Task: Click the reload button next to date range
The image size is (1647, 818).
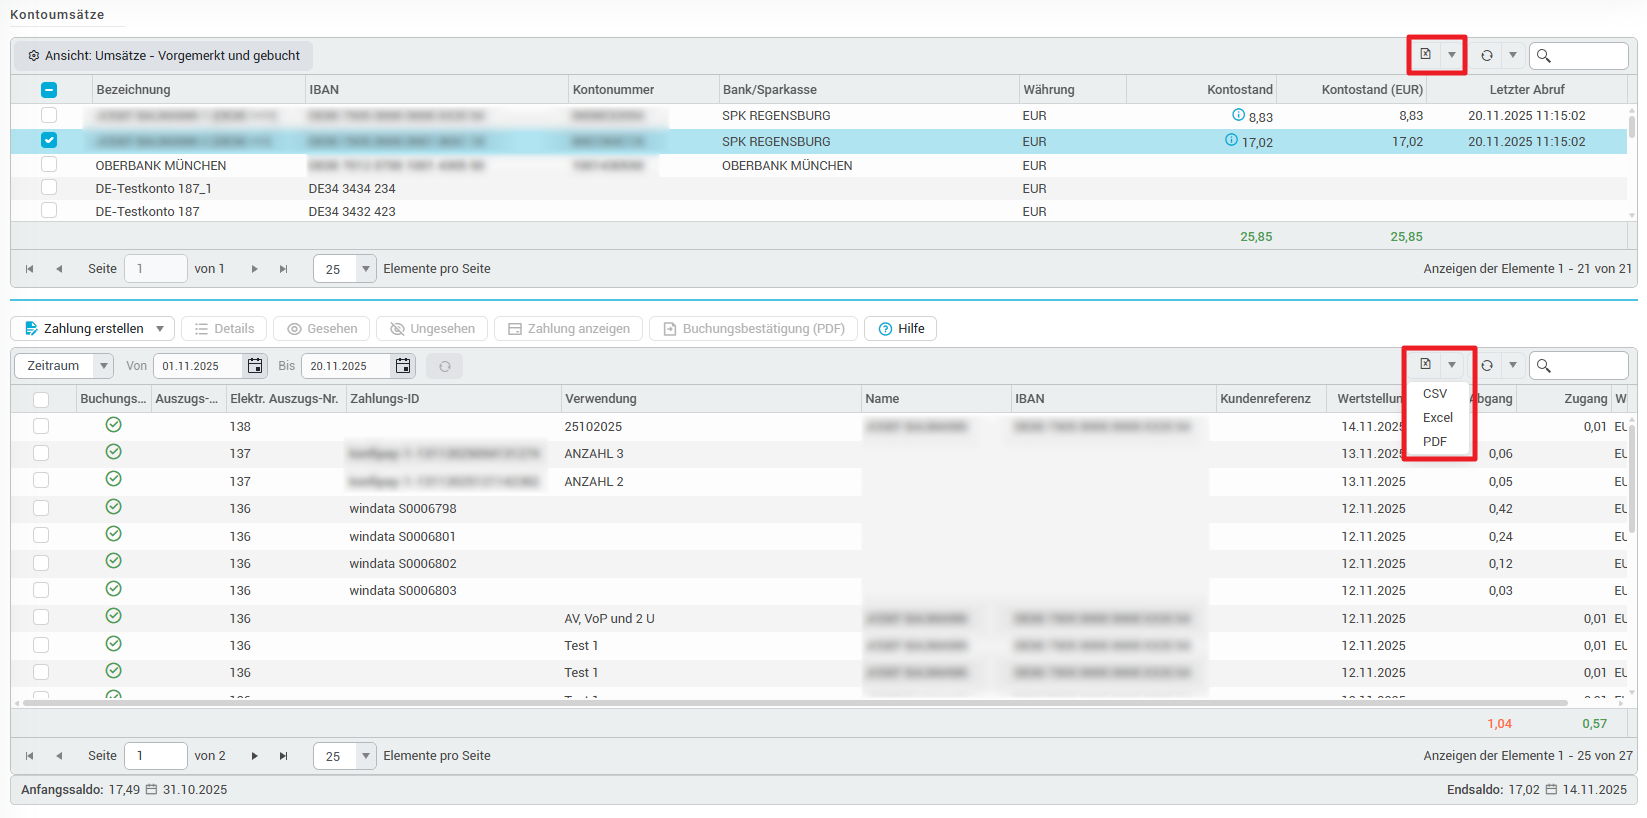Action: 445,366
